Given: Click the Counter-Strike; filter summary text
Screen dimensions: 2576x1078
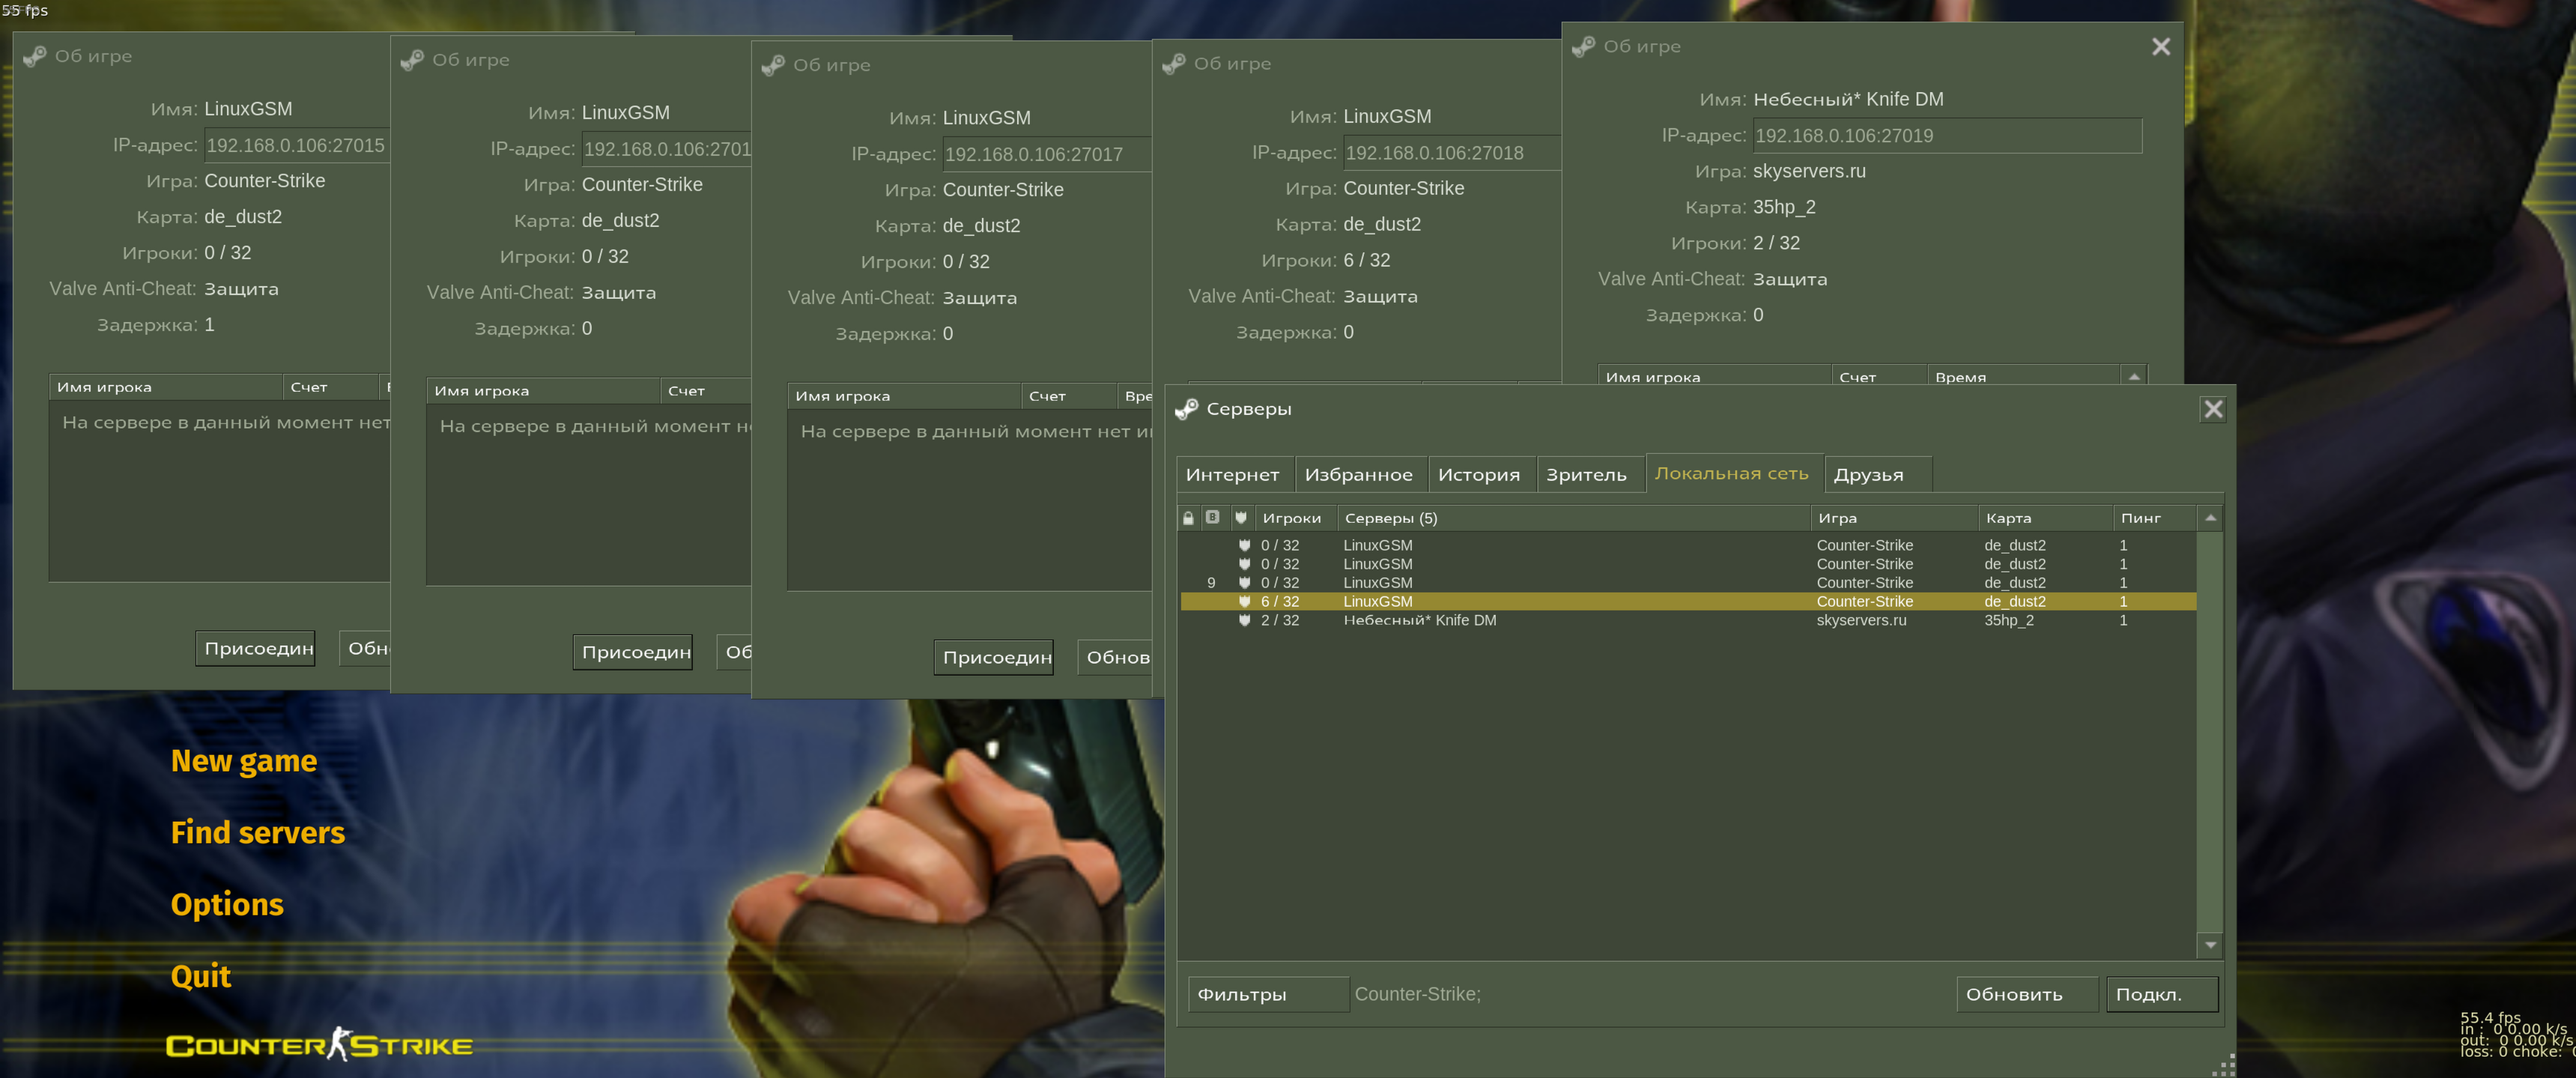Looking at the screenshot, I should click(x=1417, y=995).
